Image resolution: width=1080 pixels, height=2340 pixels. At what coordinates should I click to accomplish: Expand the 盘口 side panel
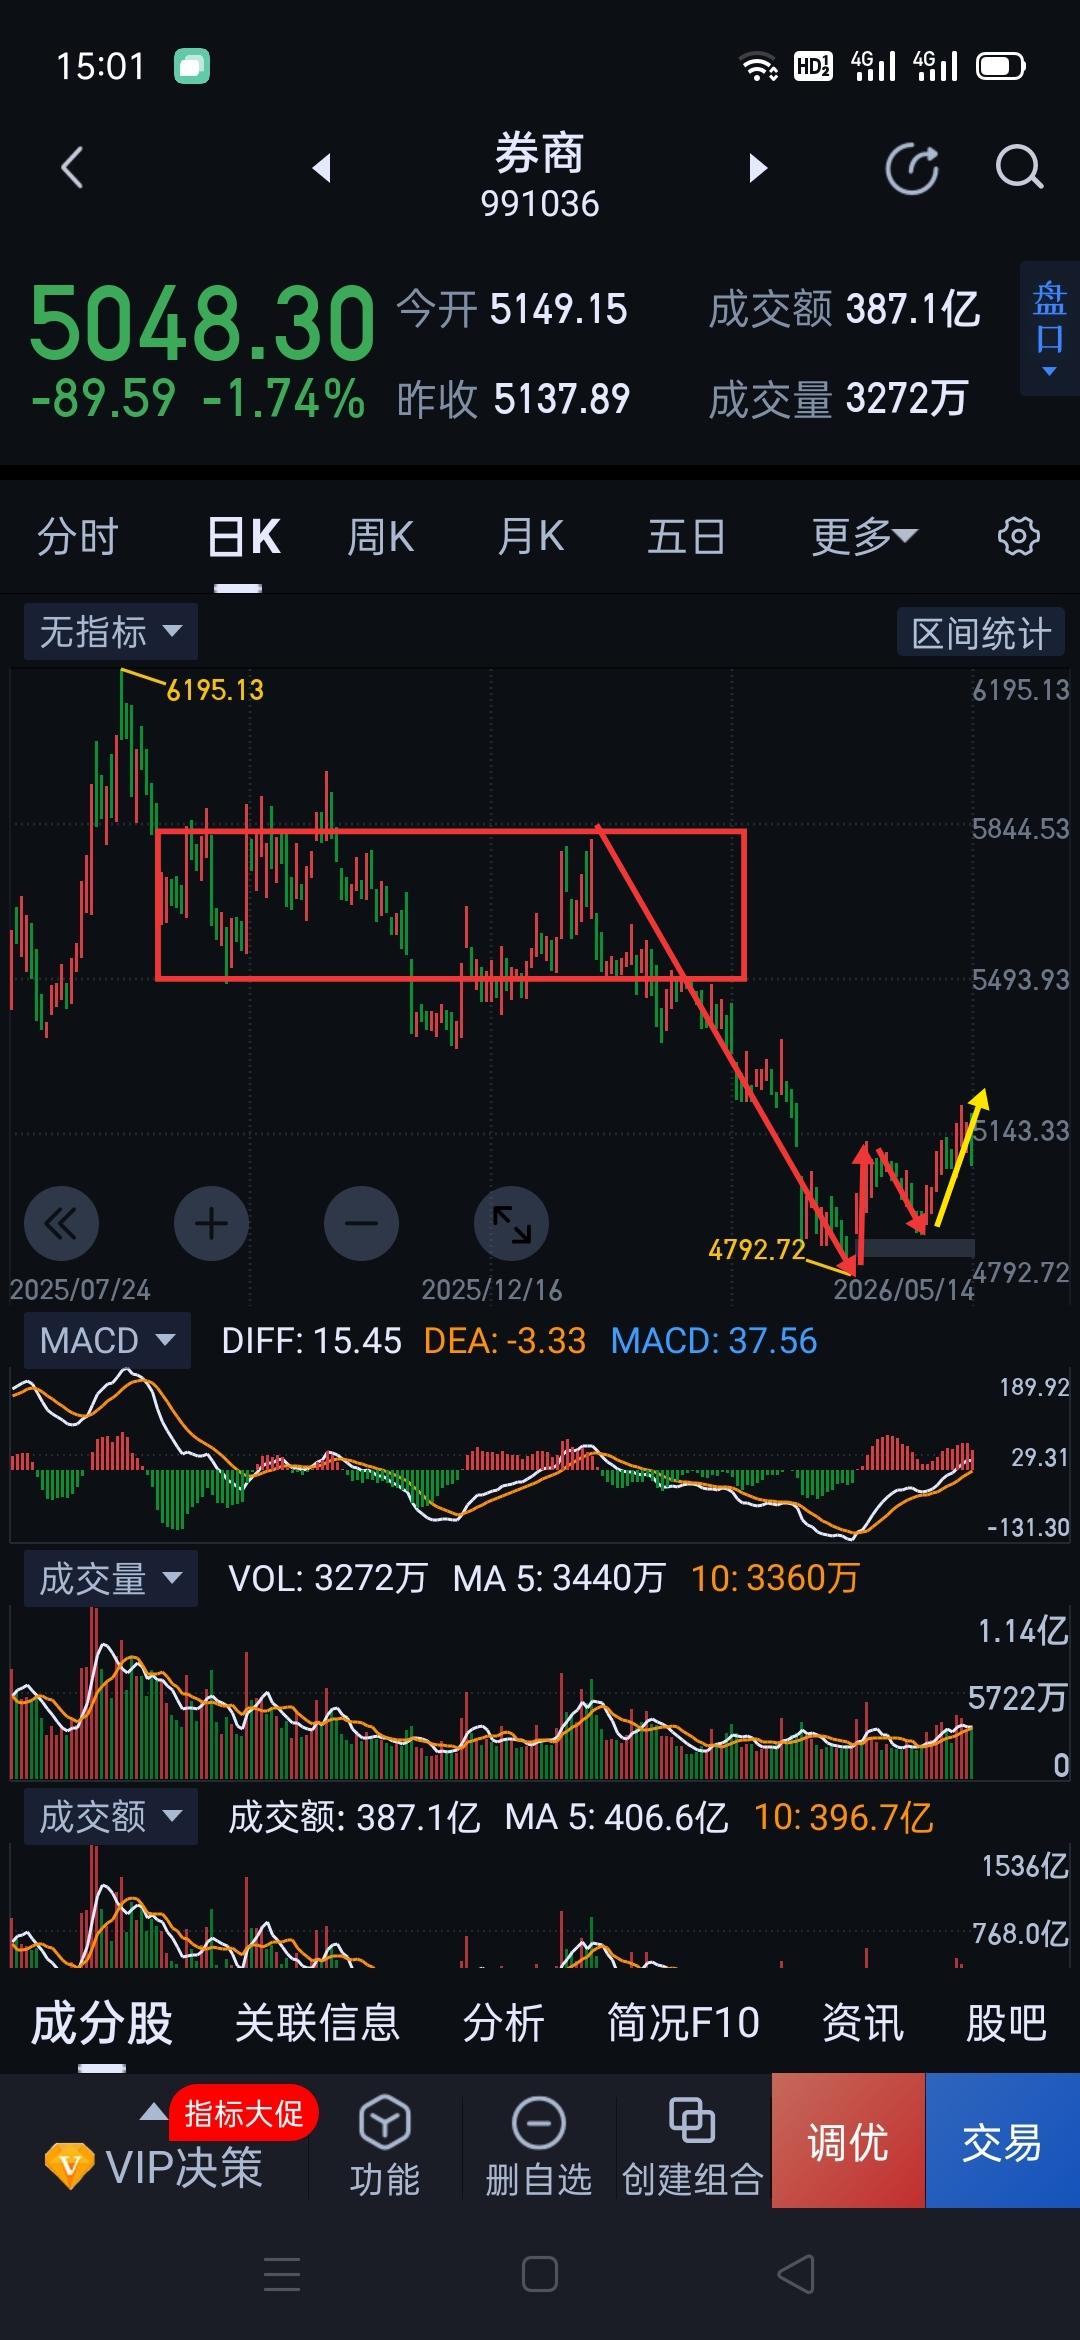coord(1049,329)
